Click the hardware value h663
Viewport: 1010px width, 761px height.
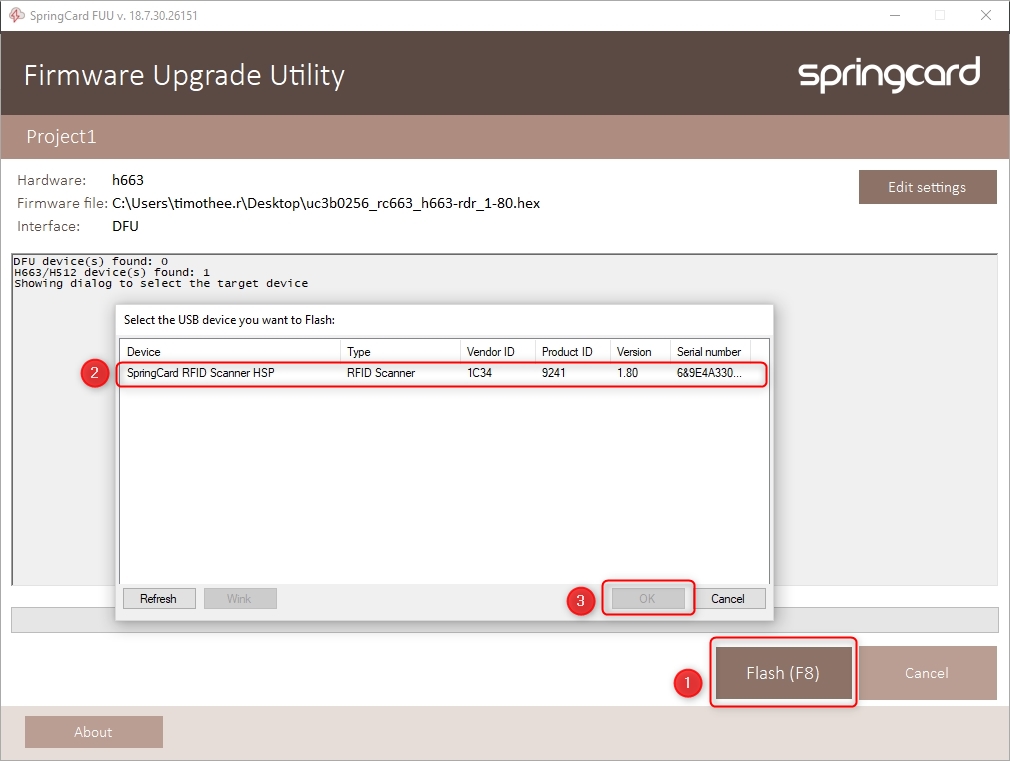[128, 180]
